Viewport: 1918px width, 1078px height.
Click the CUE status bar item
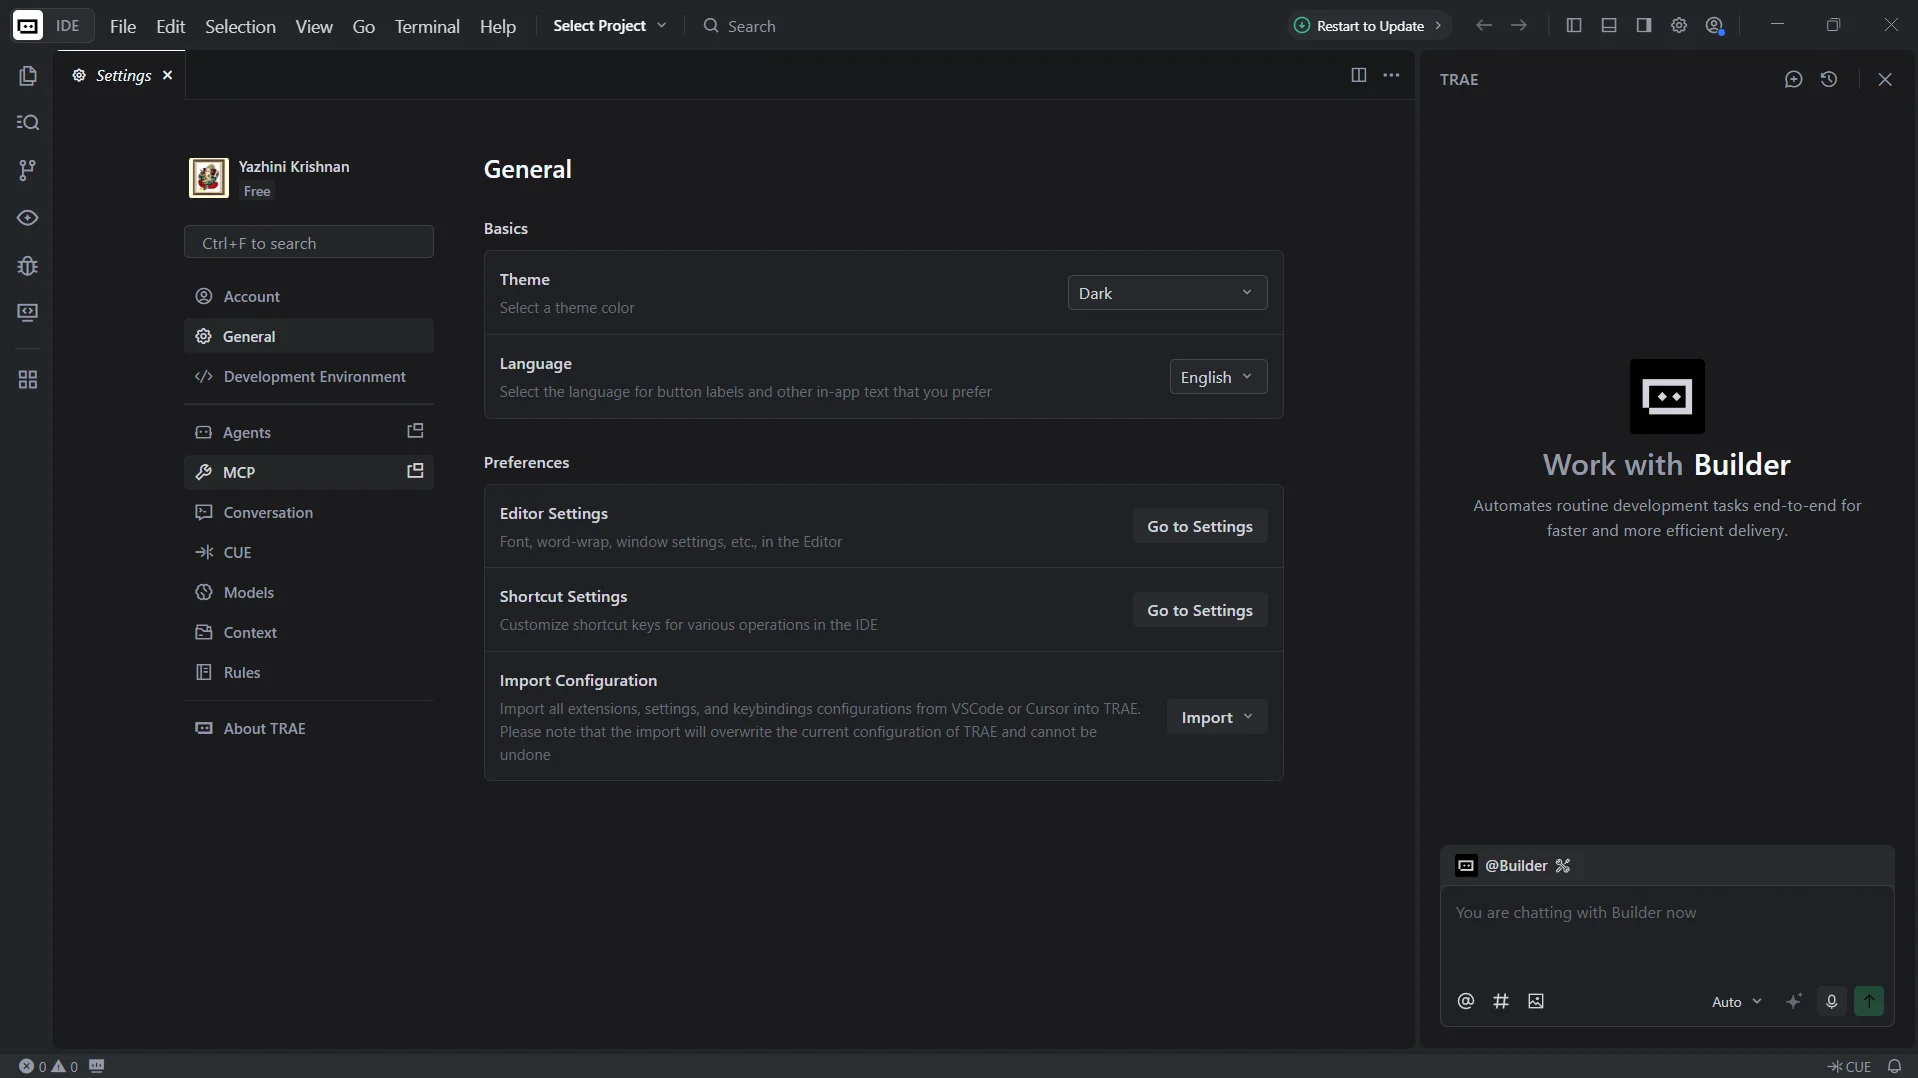tap(1849, 1066)
